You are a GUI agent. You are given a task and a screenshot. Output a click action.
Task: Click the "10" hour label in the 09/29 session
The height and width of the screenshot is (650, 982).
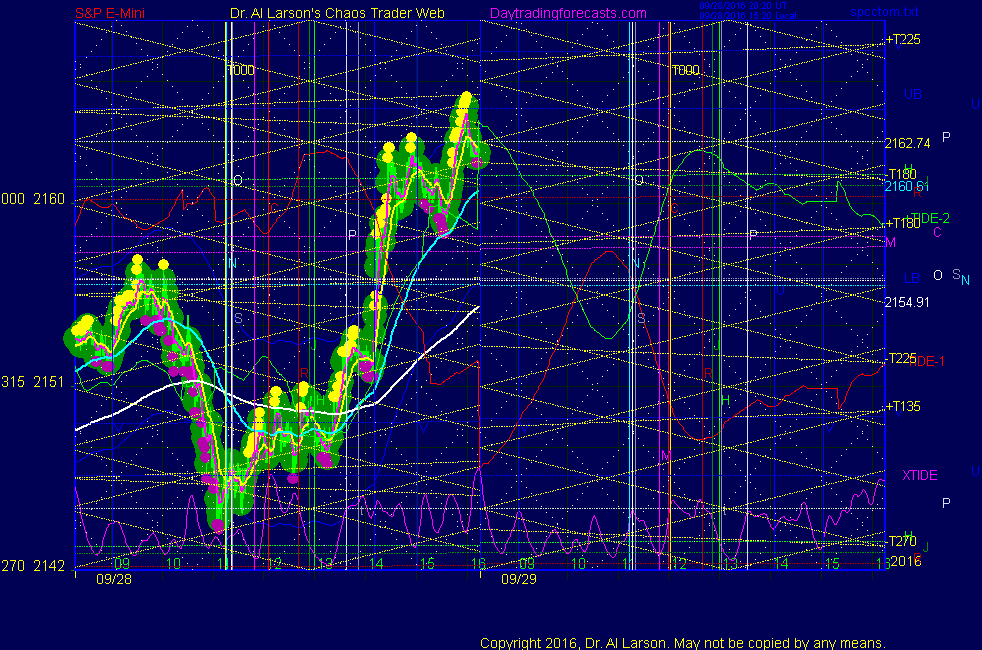pos(579,564)
